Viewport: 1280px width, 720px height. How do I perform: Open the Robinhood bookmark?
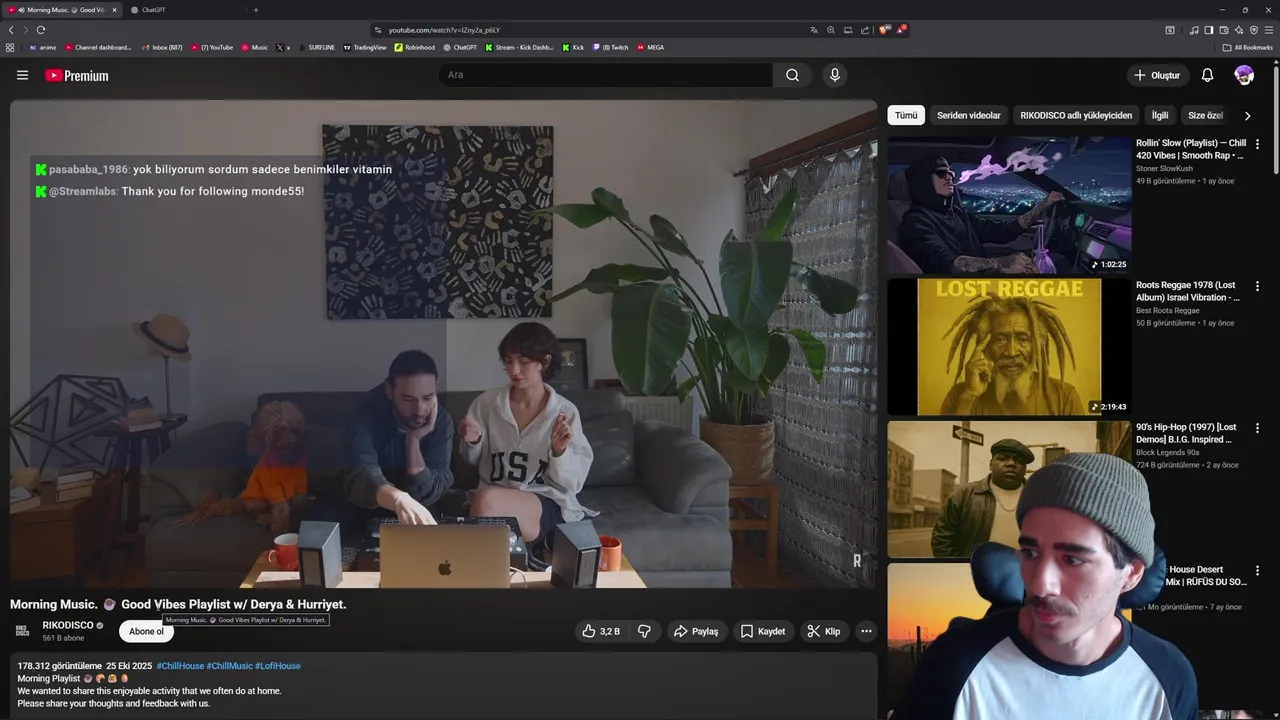pos(415,47)
